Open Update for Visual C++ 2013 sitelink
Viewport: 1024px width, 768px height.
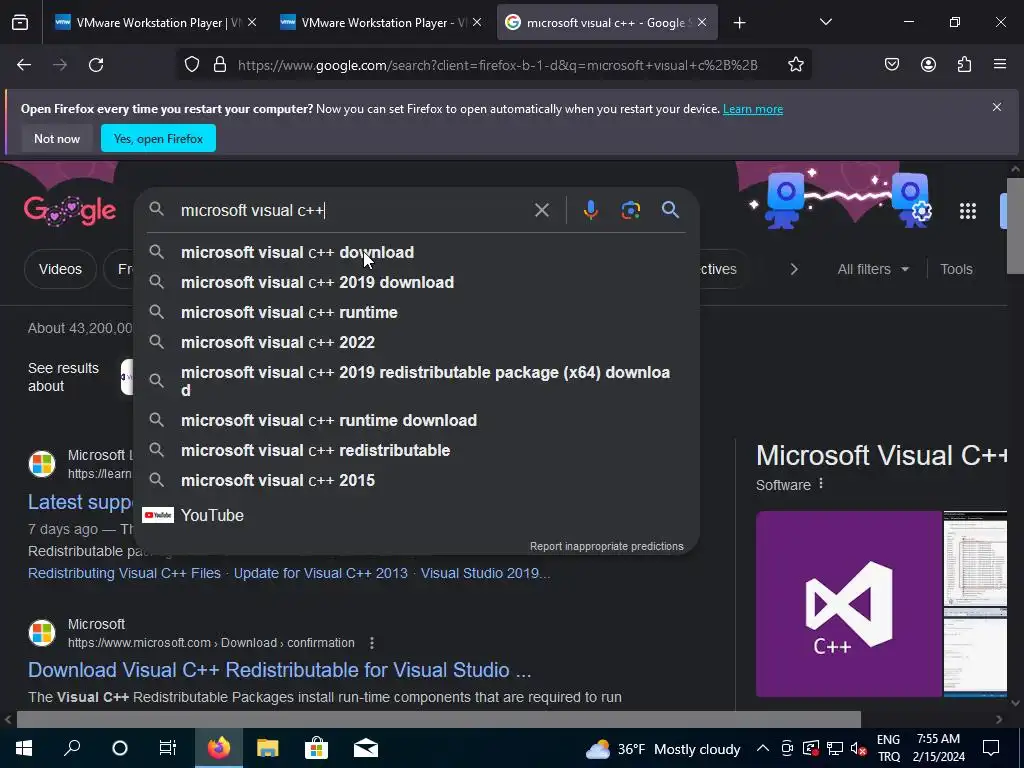click(321, 573)
